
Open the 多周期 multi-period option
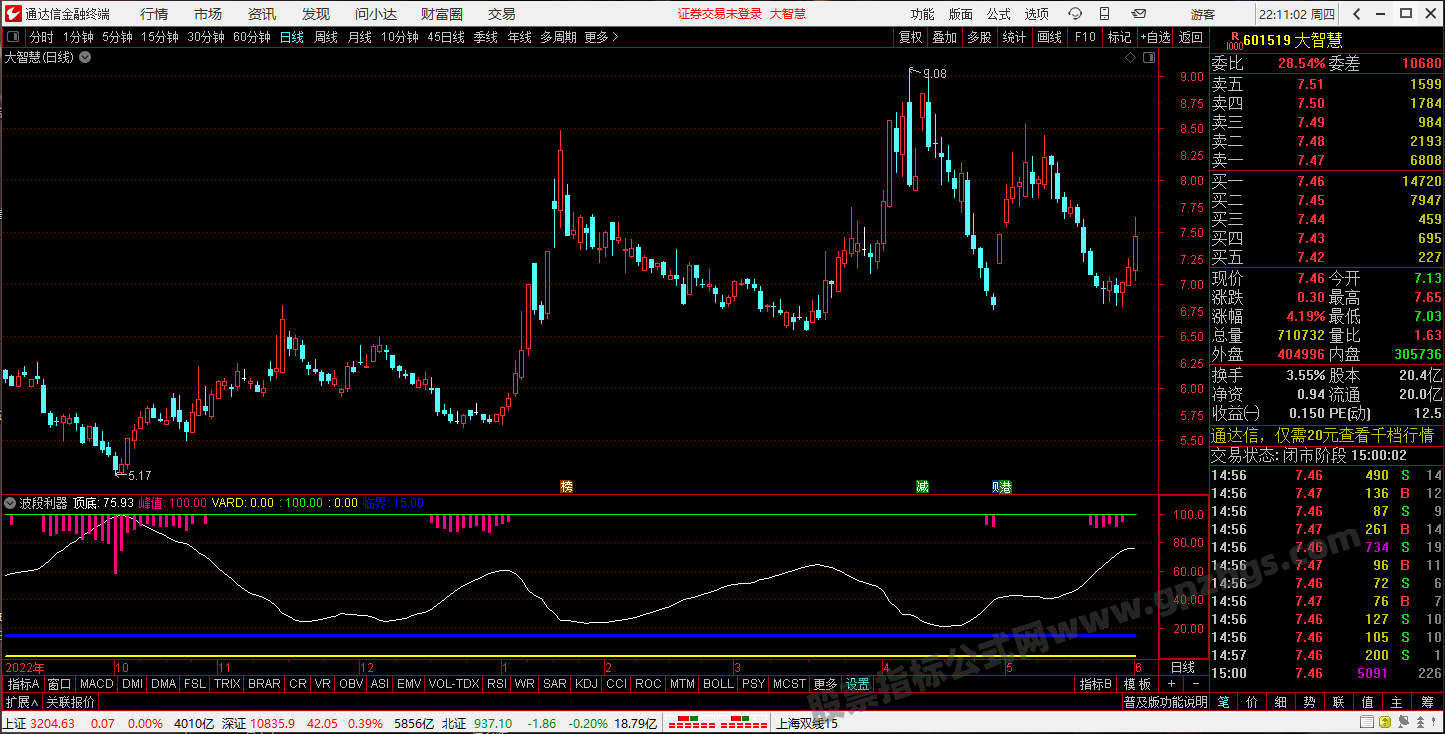(x=558, y=37)
